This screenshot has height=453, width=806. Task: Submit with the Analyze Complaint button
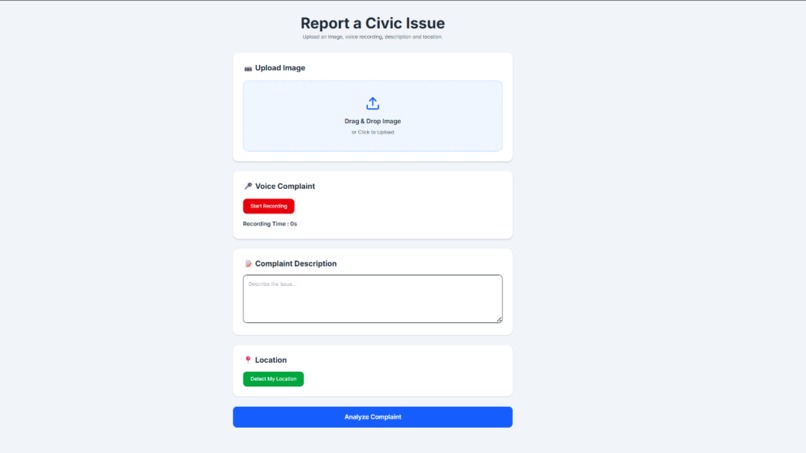click(373, 417)
